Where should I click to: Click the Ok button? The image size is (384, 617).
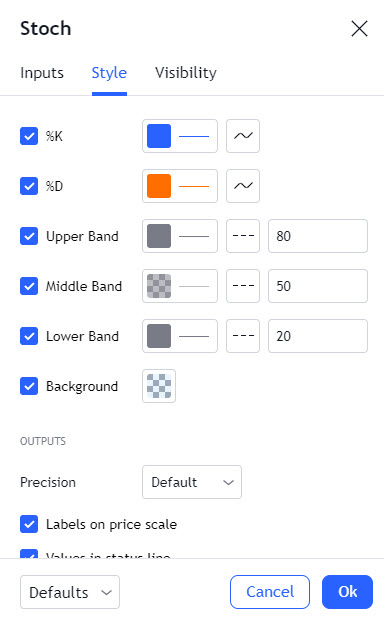pyautogui.click(x=347, y=592)
